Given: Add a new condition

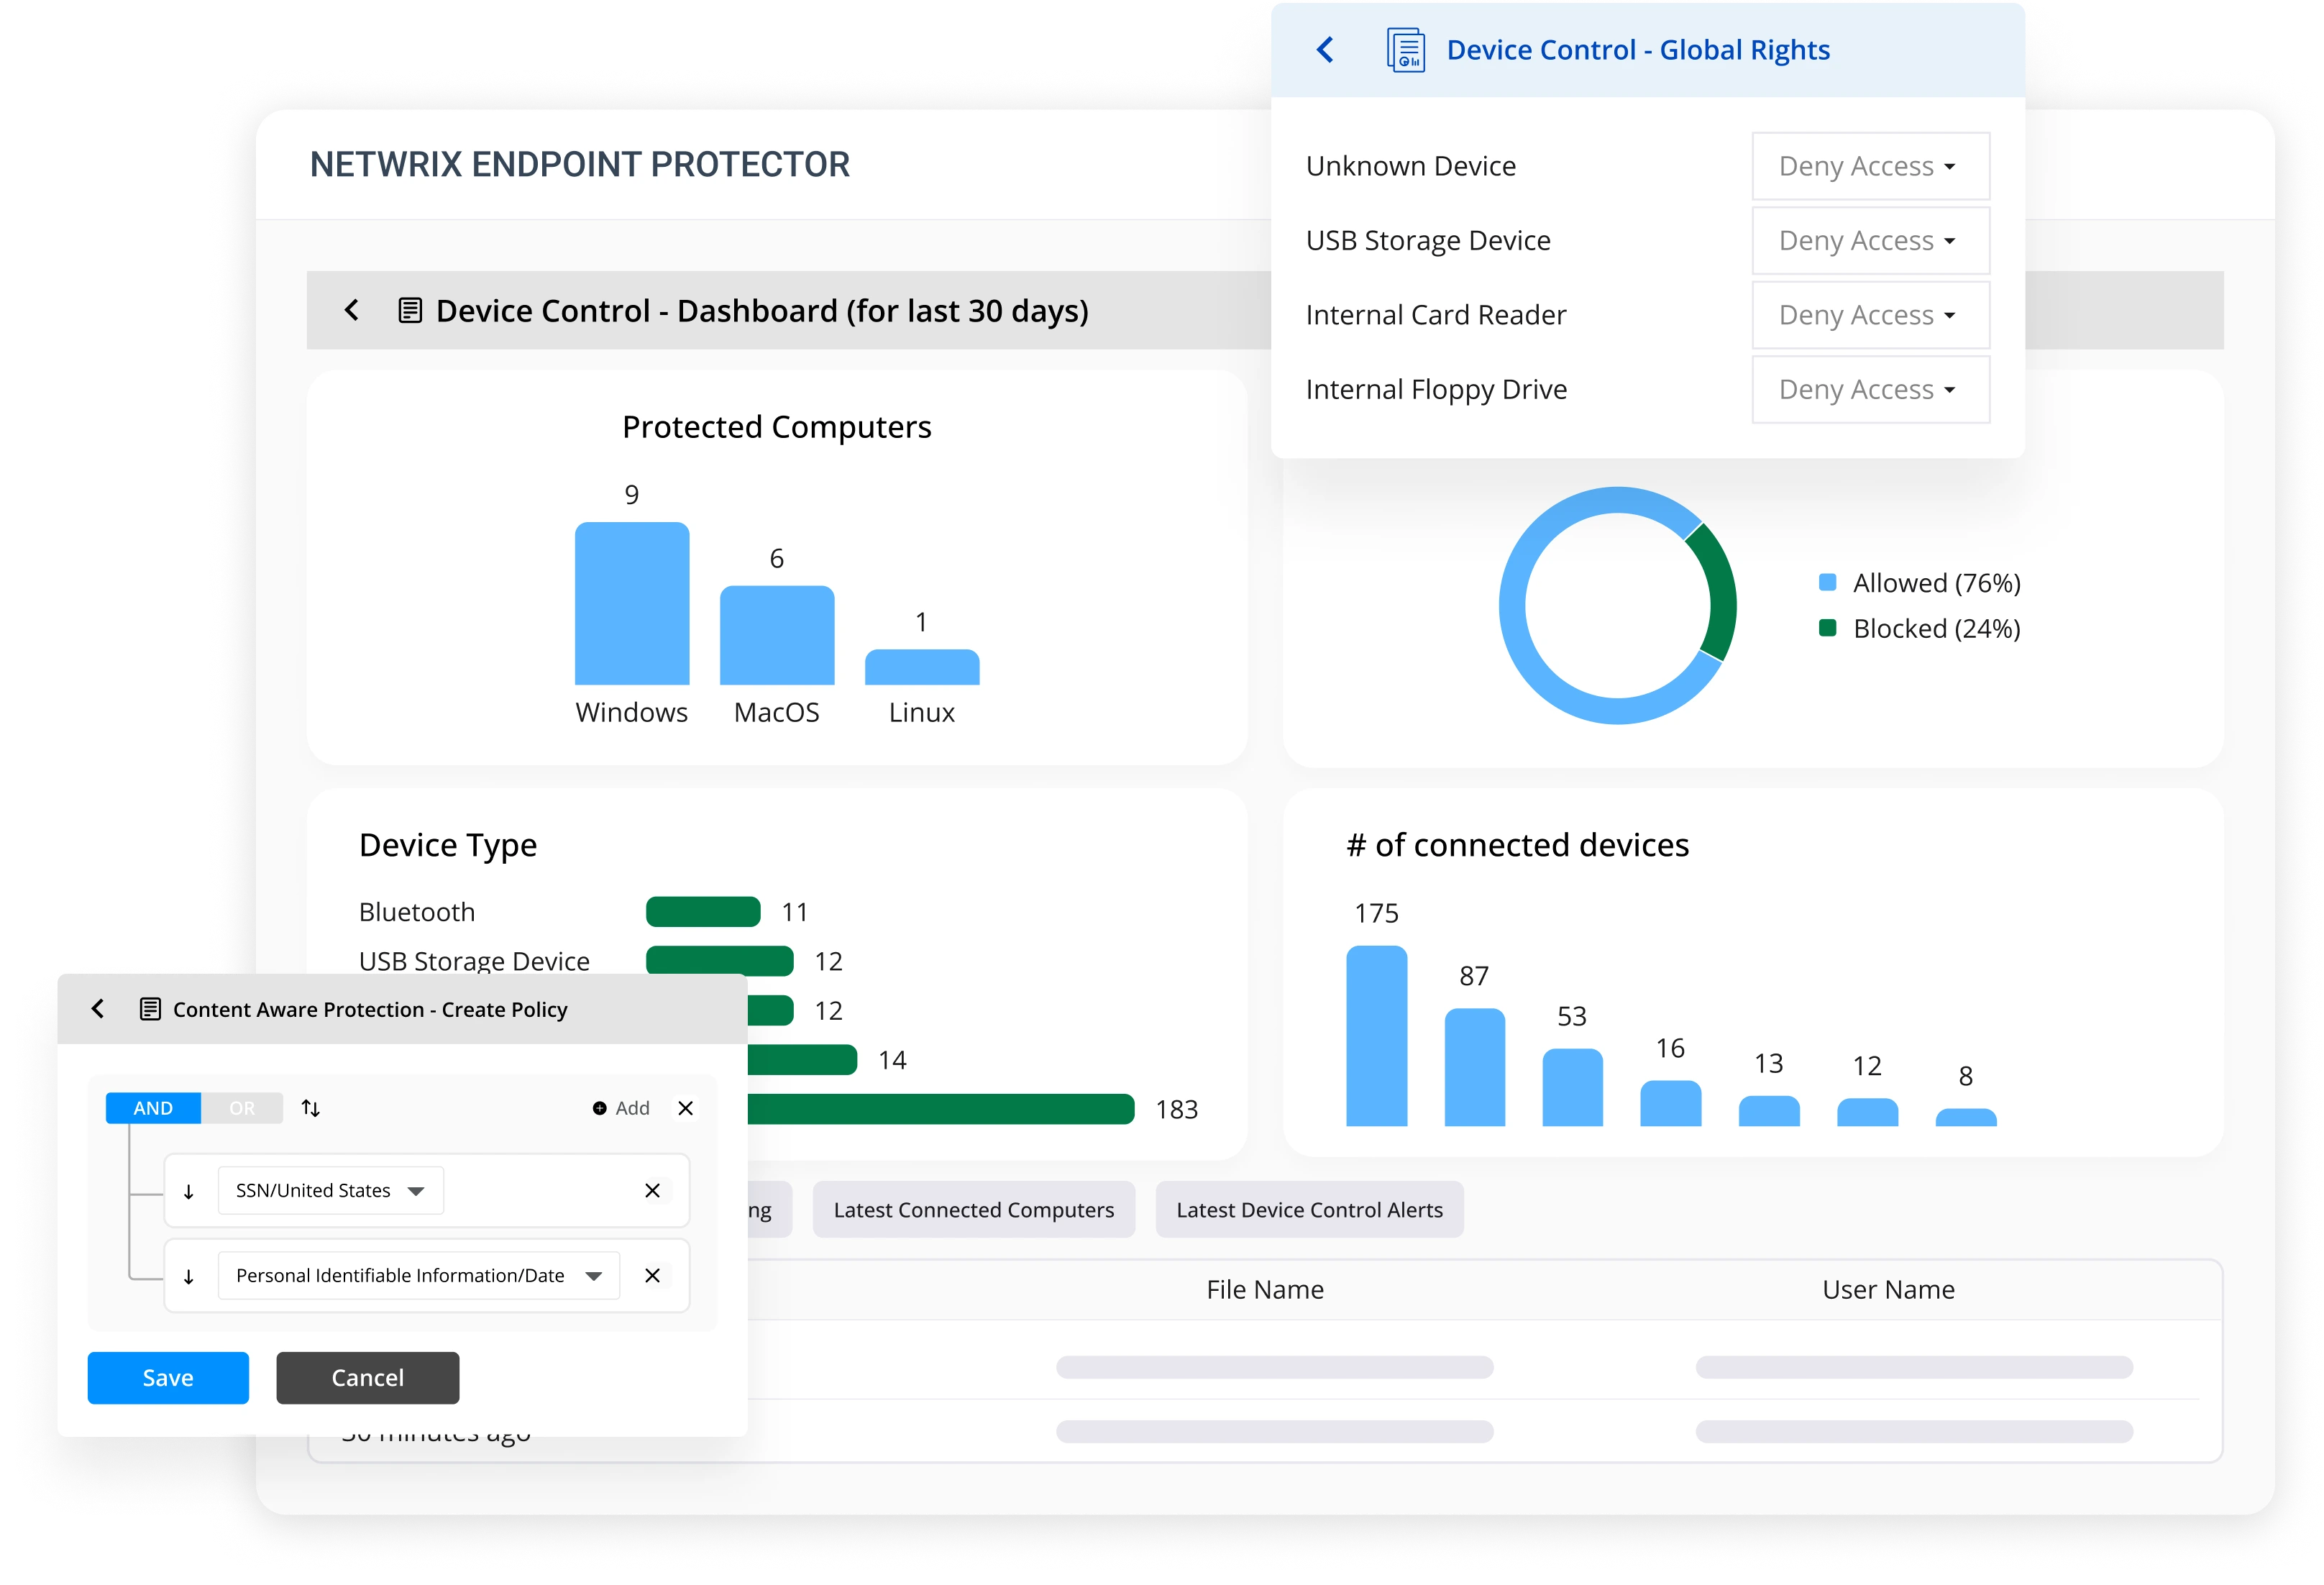Looking at the screenshot, I should click(x=621, y=1108).
